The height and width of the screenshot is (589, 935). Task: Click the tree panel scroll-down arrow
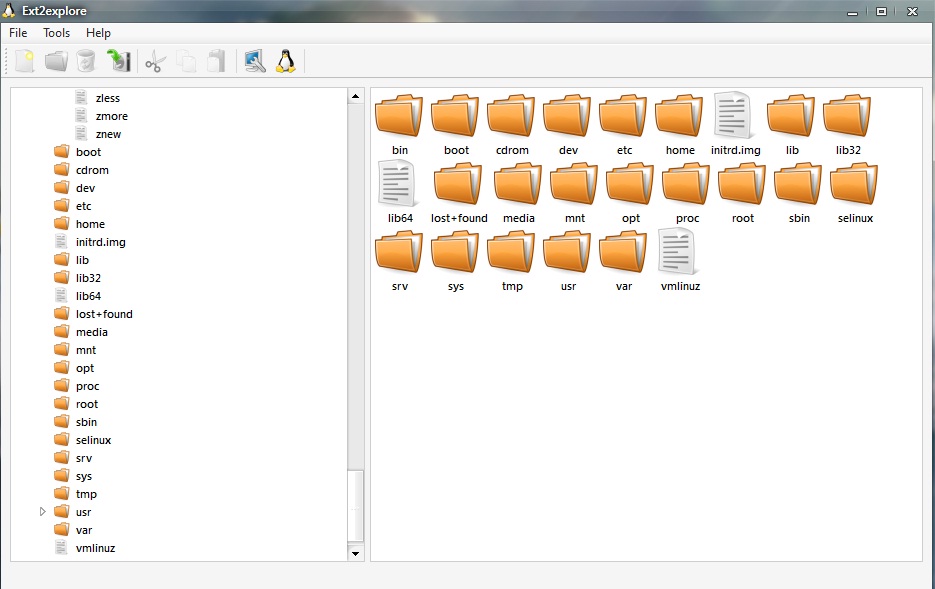[355, 552]
